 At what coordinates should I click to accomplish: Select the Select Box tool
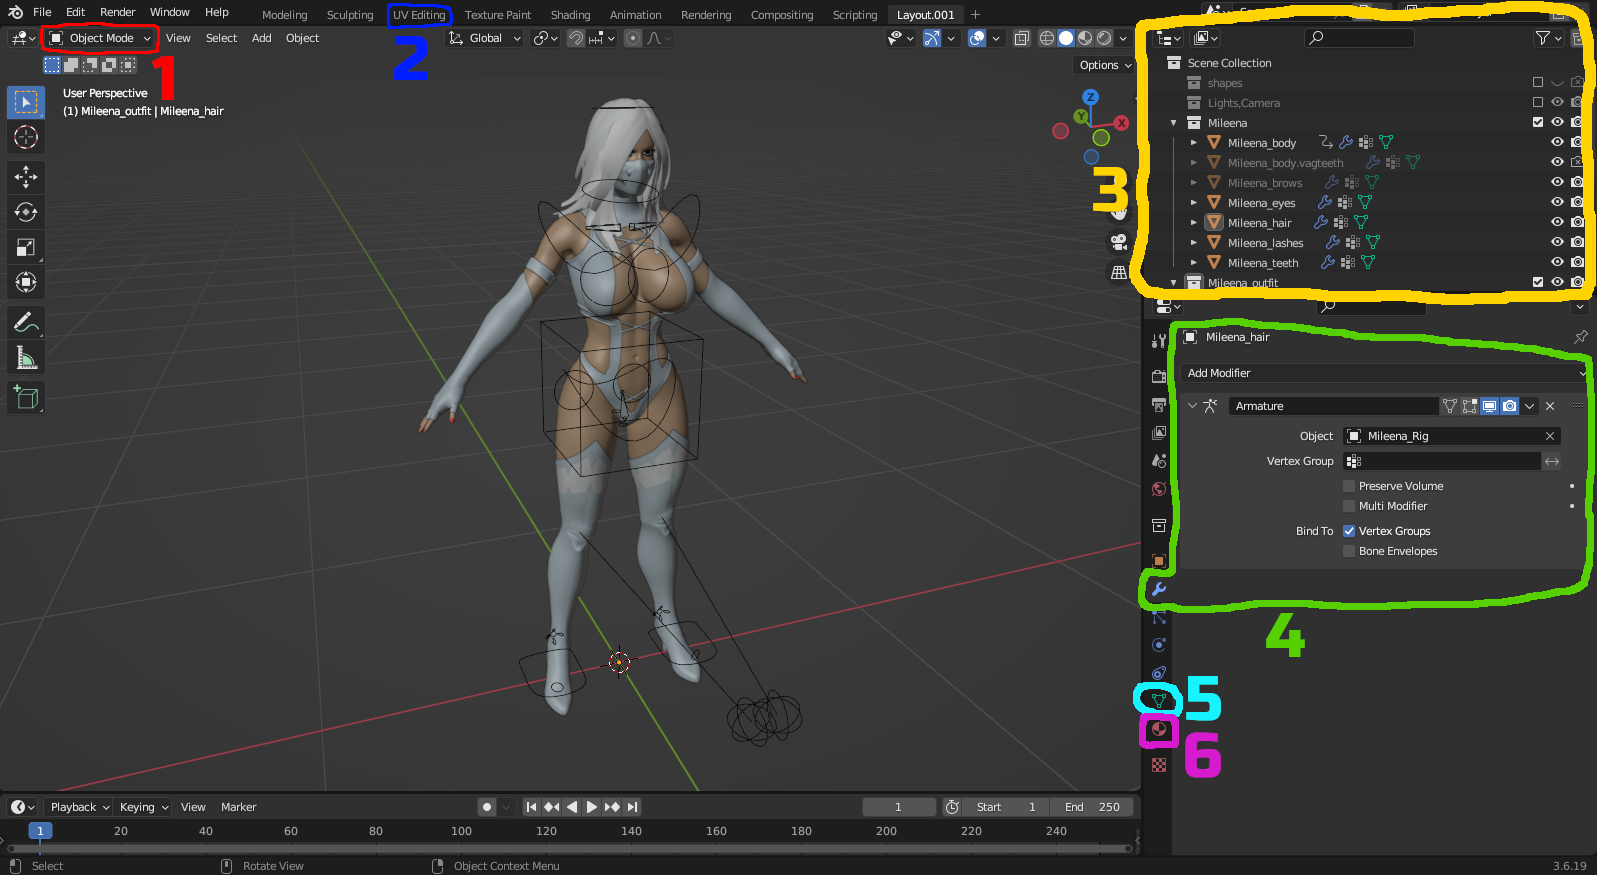(x=26, y=102)
